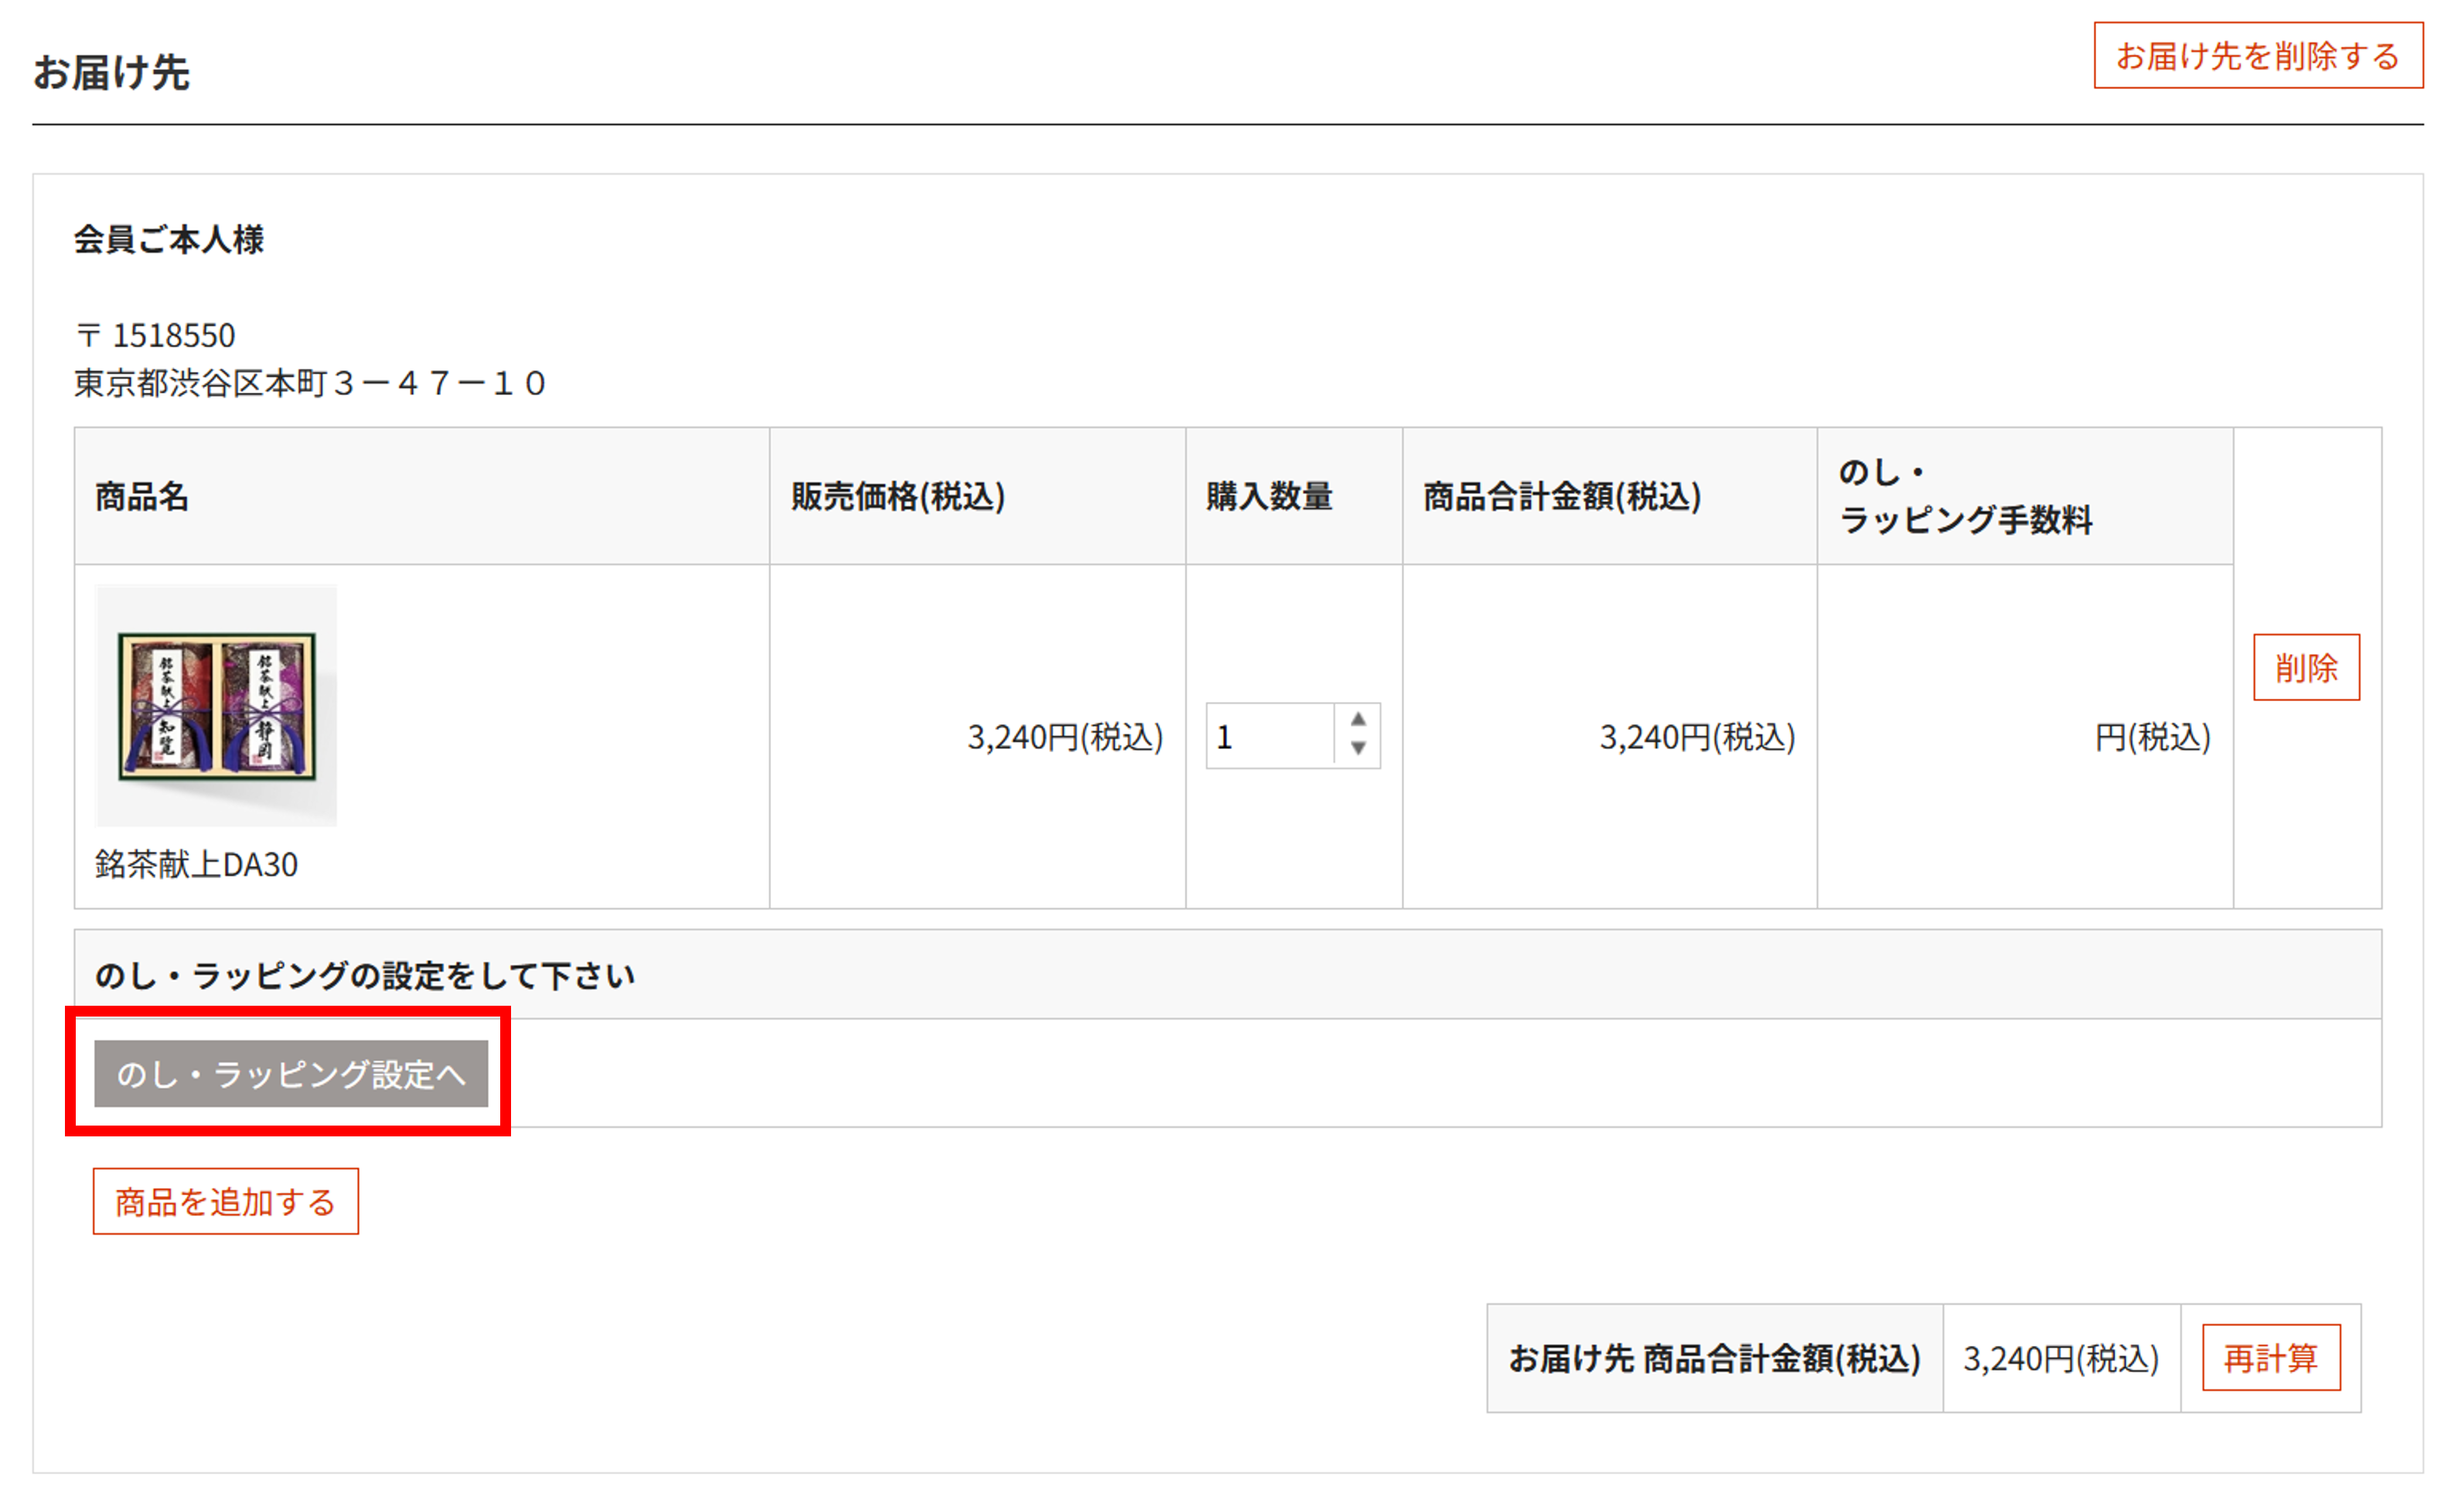Click the 東京都渋谷区本町 address line
This screenshot has height=1509, width=2464.
(310, 383)
